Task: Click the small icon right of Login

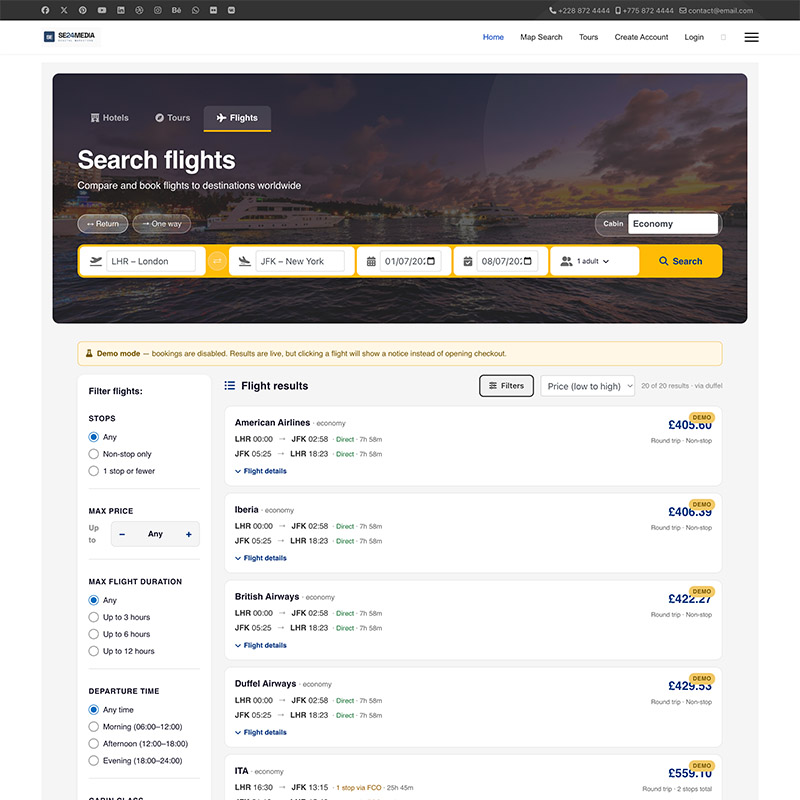Action: [x=723, y=37]
